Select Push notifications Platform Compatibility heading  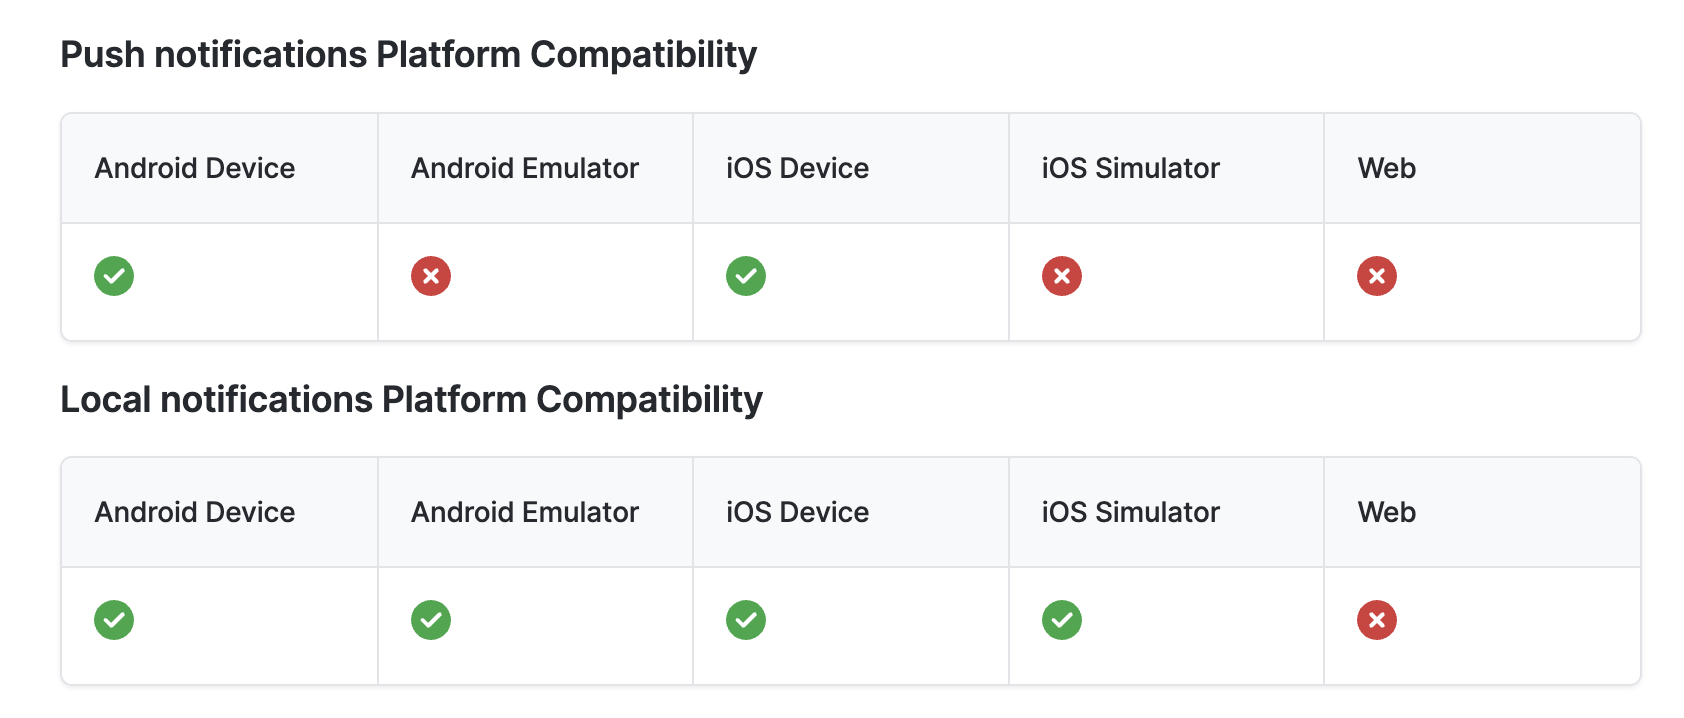point(409,55)
